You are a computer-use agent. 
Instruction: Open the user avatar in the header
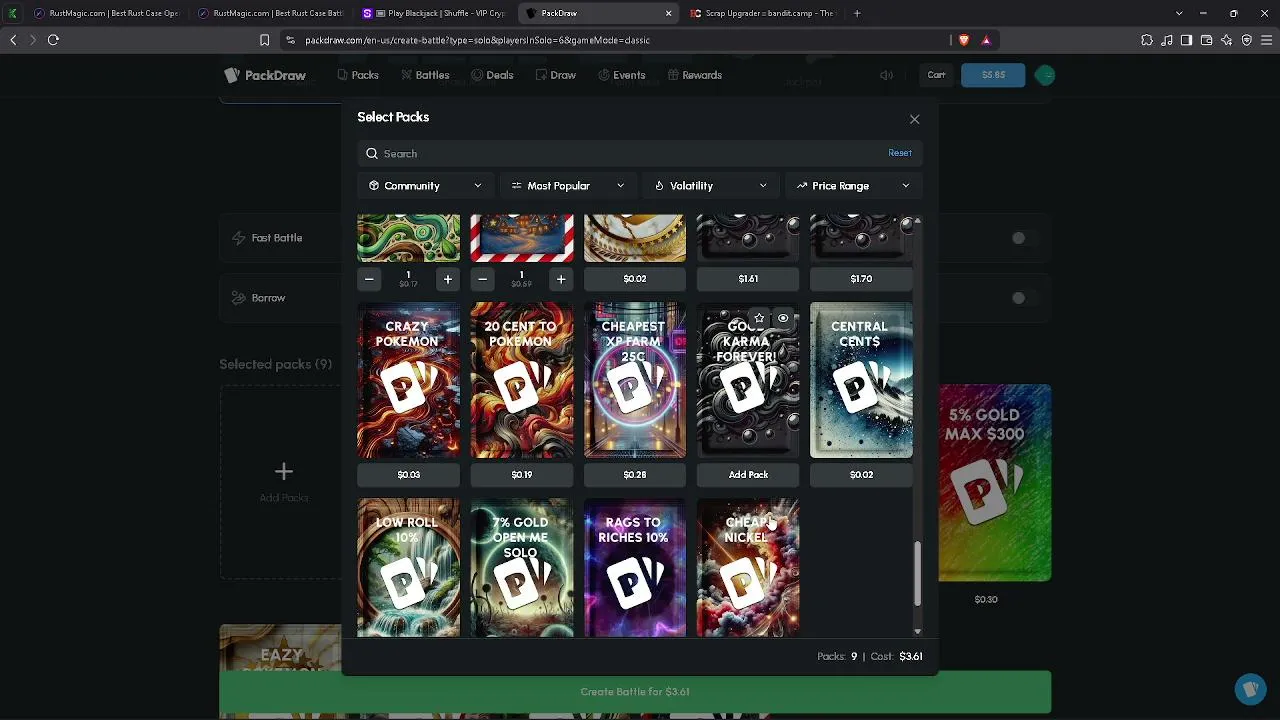[x=1045, y=75]
